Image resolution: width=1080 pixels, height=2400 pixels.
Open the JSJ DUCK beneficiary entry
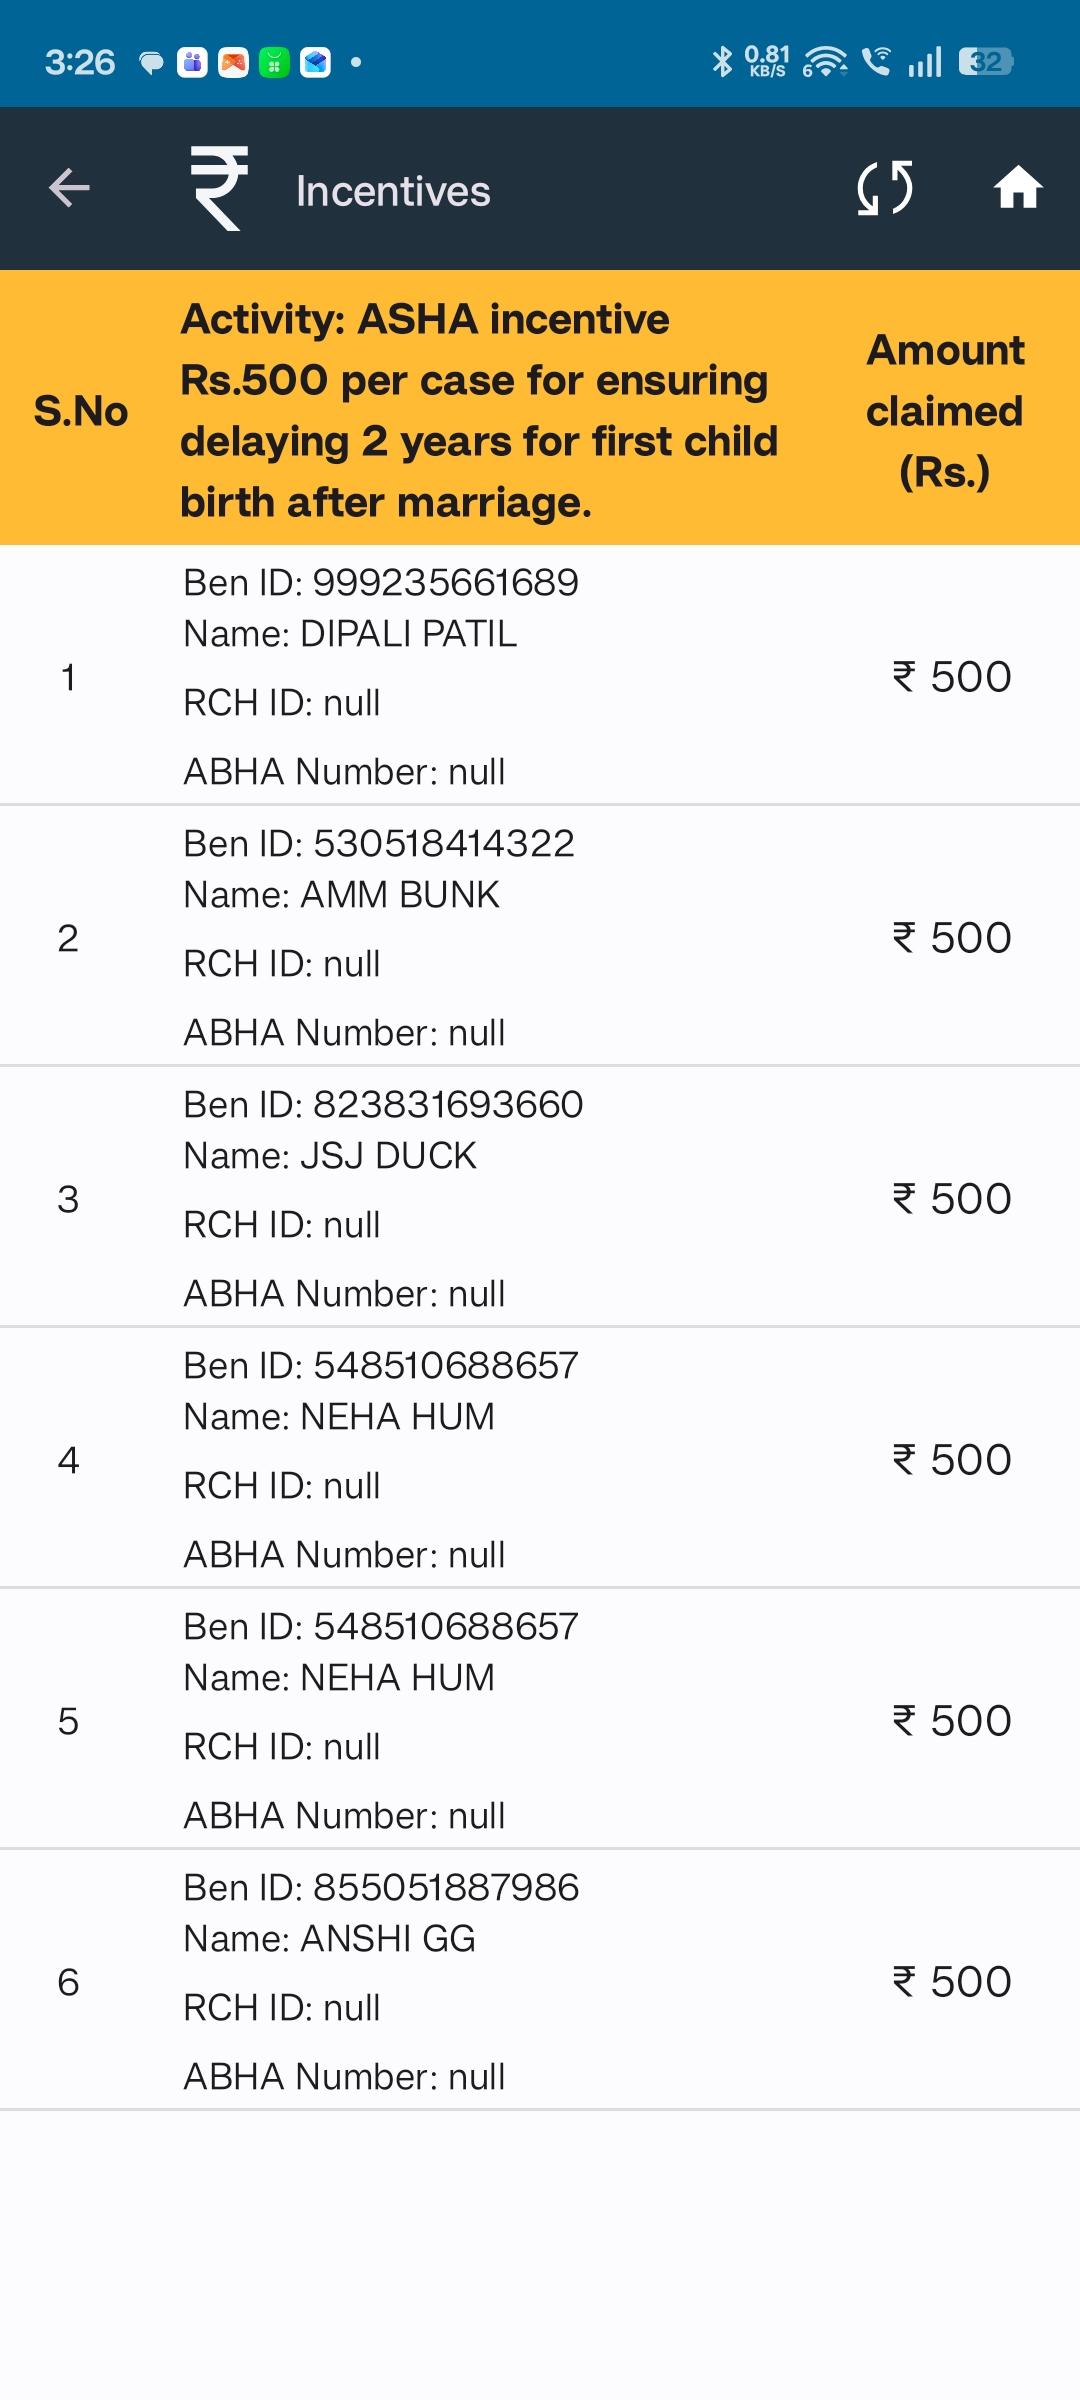point(540,1198)
